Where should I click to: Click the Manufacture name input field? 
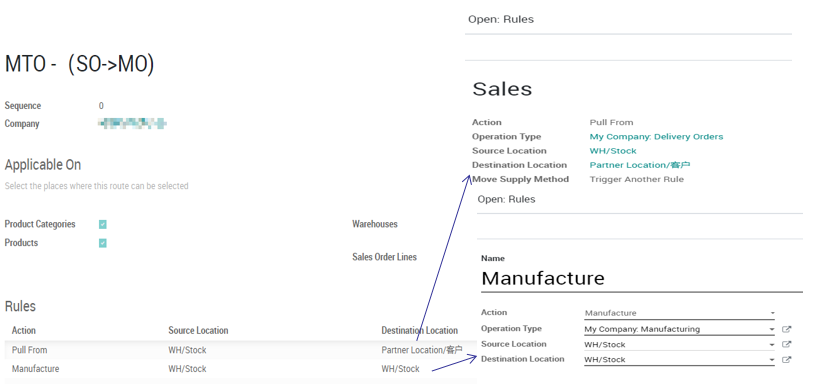(642, 278)
